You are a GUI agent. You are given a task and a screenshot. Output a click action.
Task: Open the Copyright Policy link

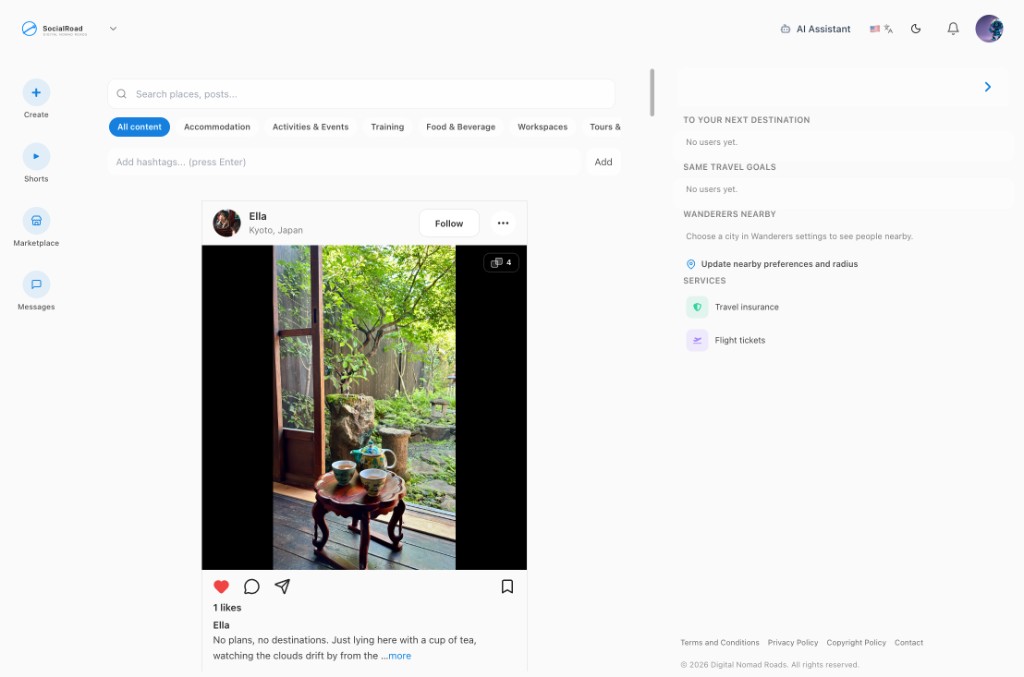[x=856, y=642]
